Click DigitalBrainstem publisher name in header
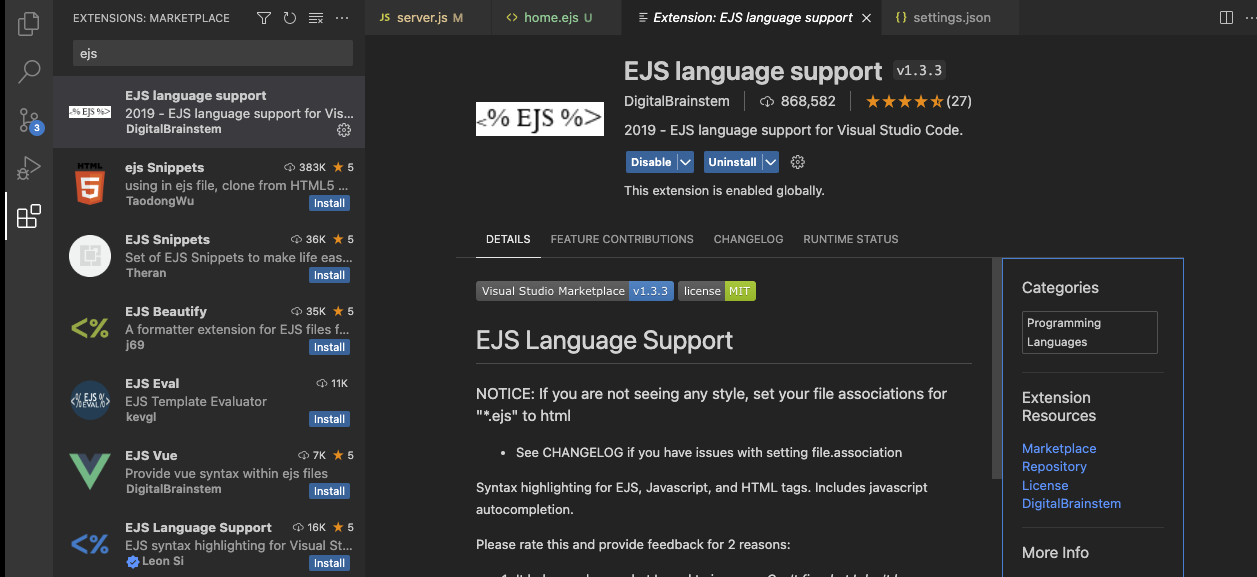Image resolution: width=1257 pixels, height=577 pixels. point(677,101)
